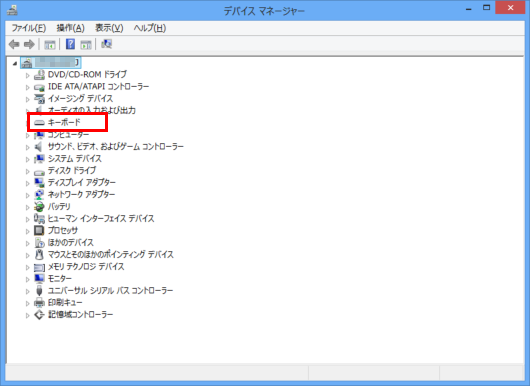Open the Help question-mark toolbar icon
Screen dimensions: 530x386
[x=70, y=44]
